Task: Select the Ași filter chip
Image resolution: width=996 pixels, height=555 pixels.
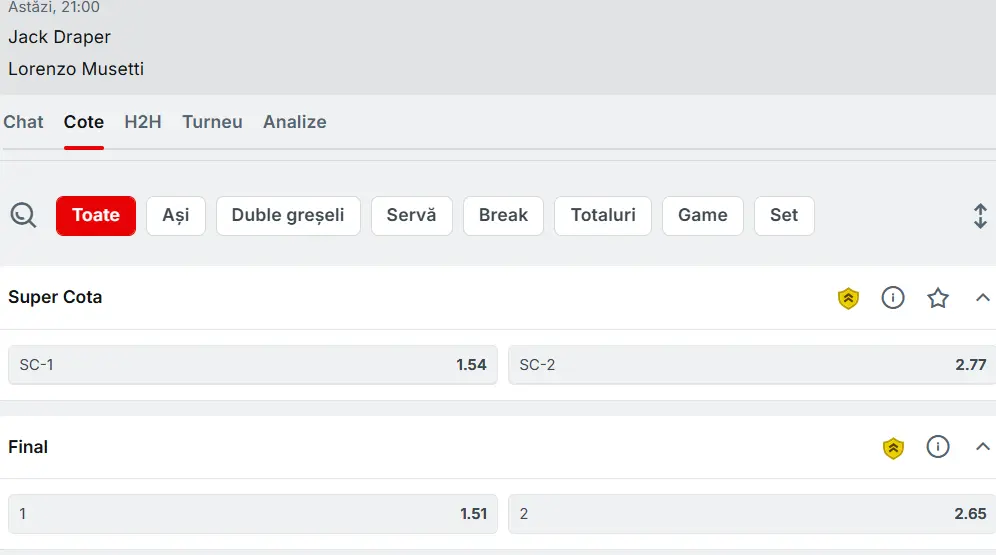Action: click(176, 216)
